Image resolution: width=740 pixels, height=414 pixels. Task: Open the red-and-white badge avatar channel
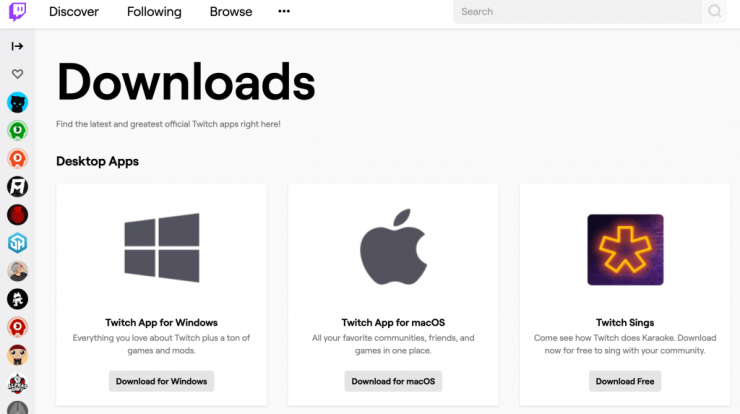point(17,383)
